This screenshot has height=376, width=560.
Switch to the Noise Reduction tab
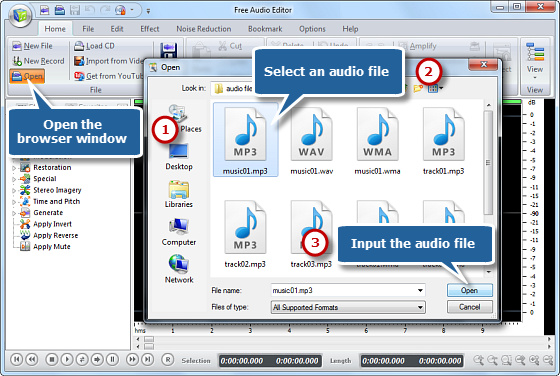pyautogui.click(x=204, y=29)
